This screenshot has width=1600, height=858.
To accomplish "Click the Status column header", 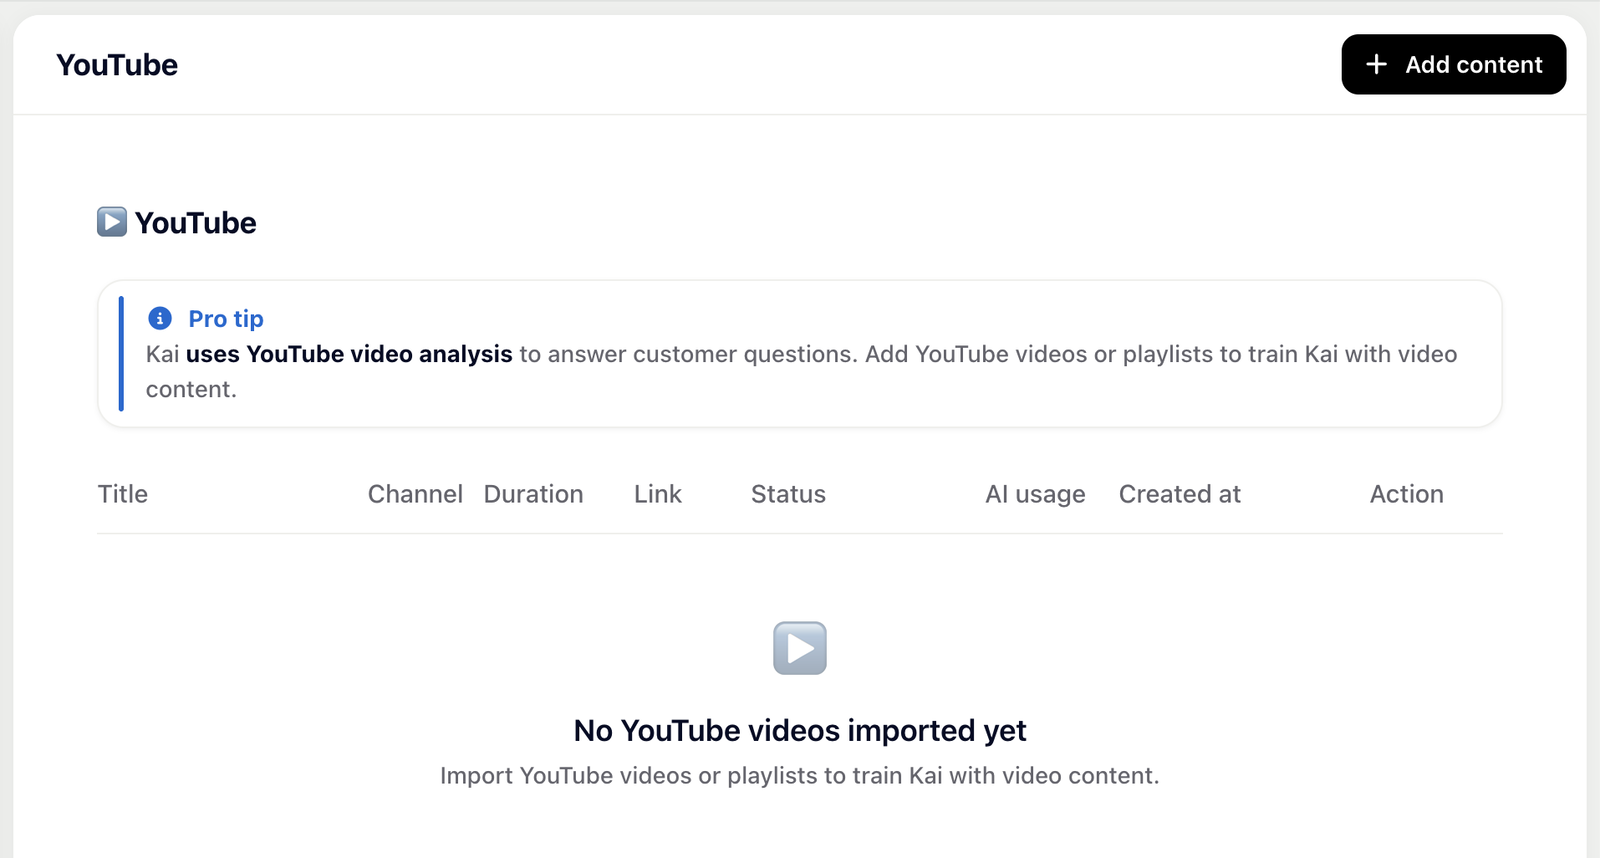I will coord(788,494).
